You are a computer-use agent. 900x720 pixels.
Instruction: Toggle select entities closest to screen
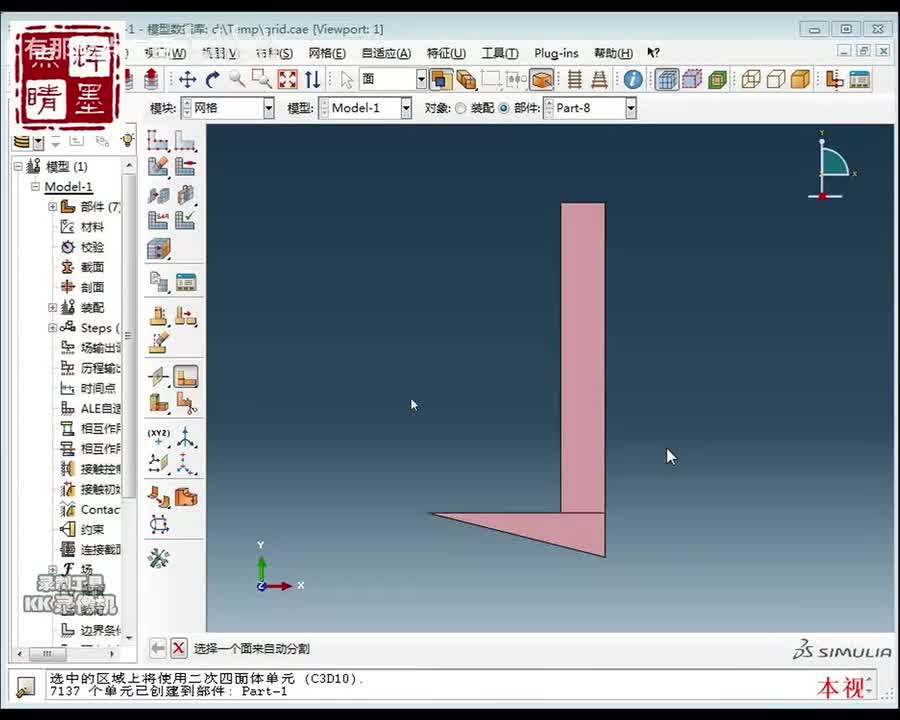pos(441,79)
